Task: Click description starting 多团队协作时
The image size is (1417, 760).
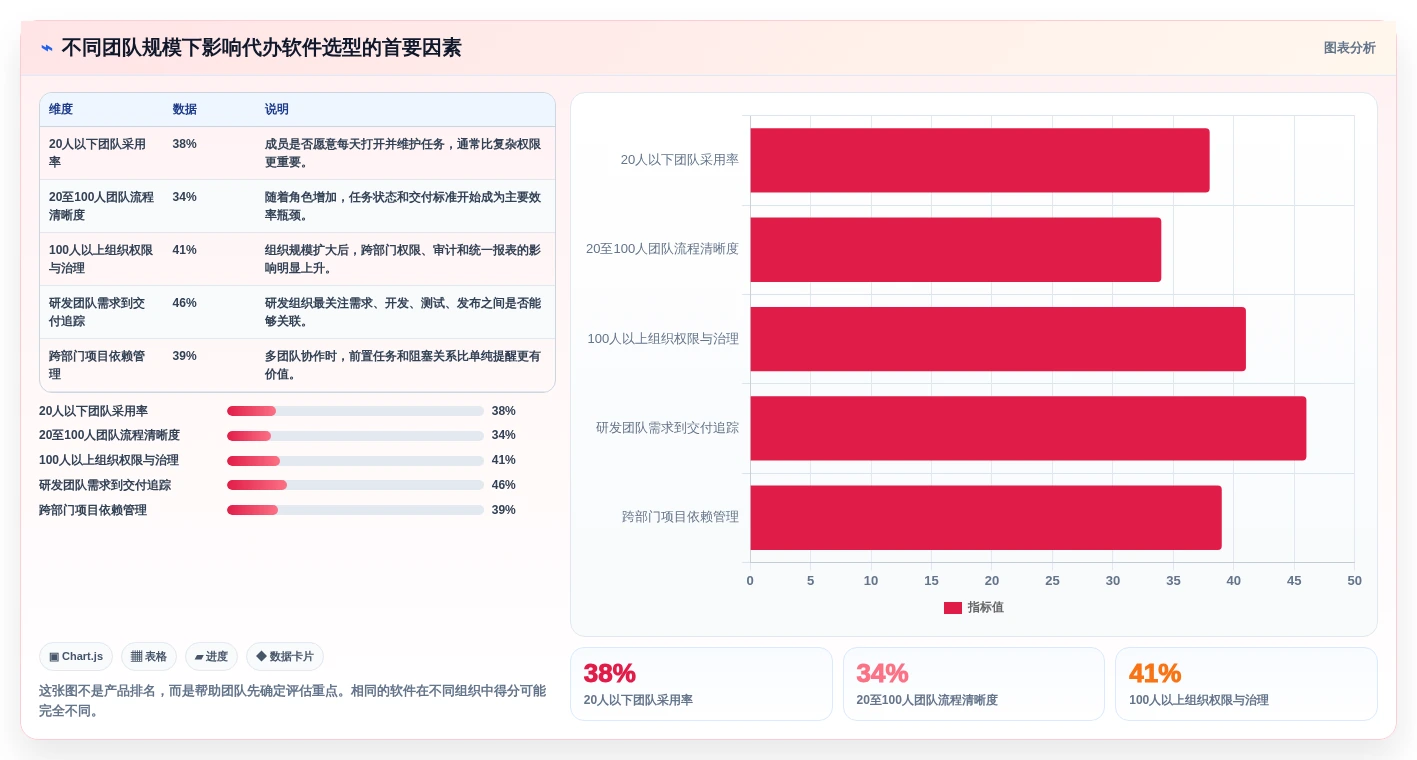Action: (403, 365)
